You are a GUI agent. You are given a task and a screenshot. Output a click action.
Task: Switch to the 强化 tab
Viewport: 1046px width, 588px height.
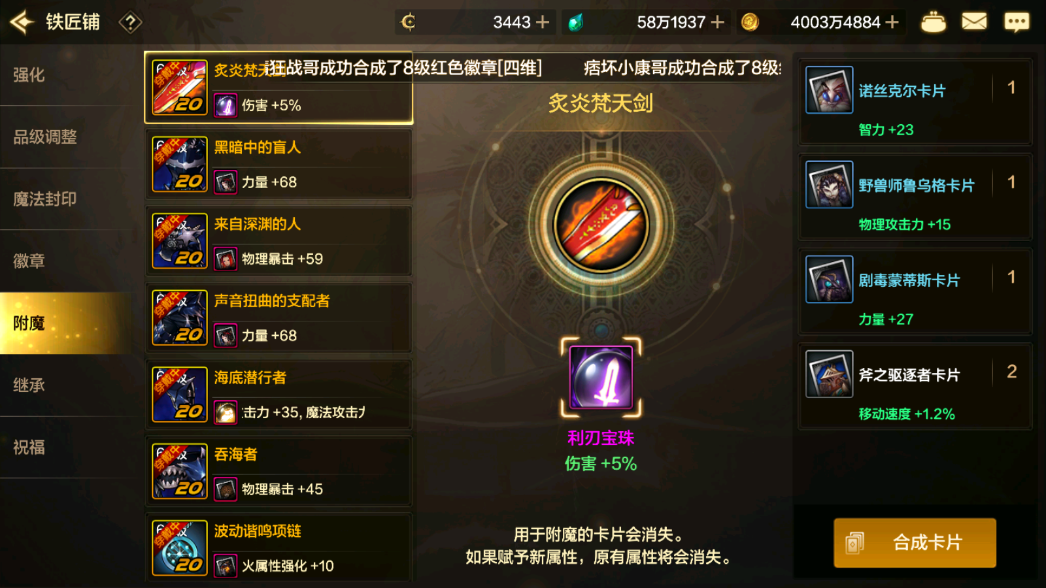tap(67, 75)
